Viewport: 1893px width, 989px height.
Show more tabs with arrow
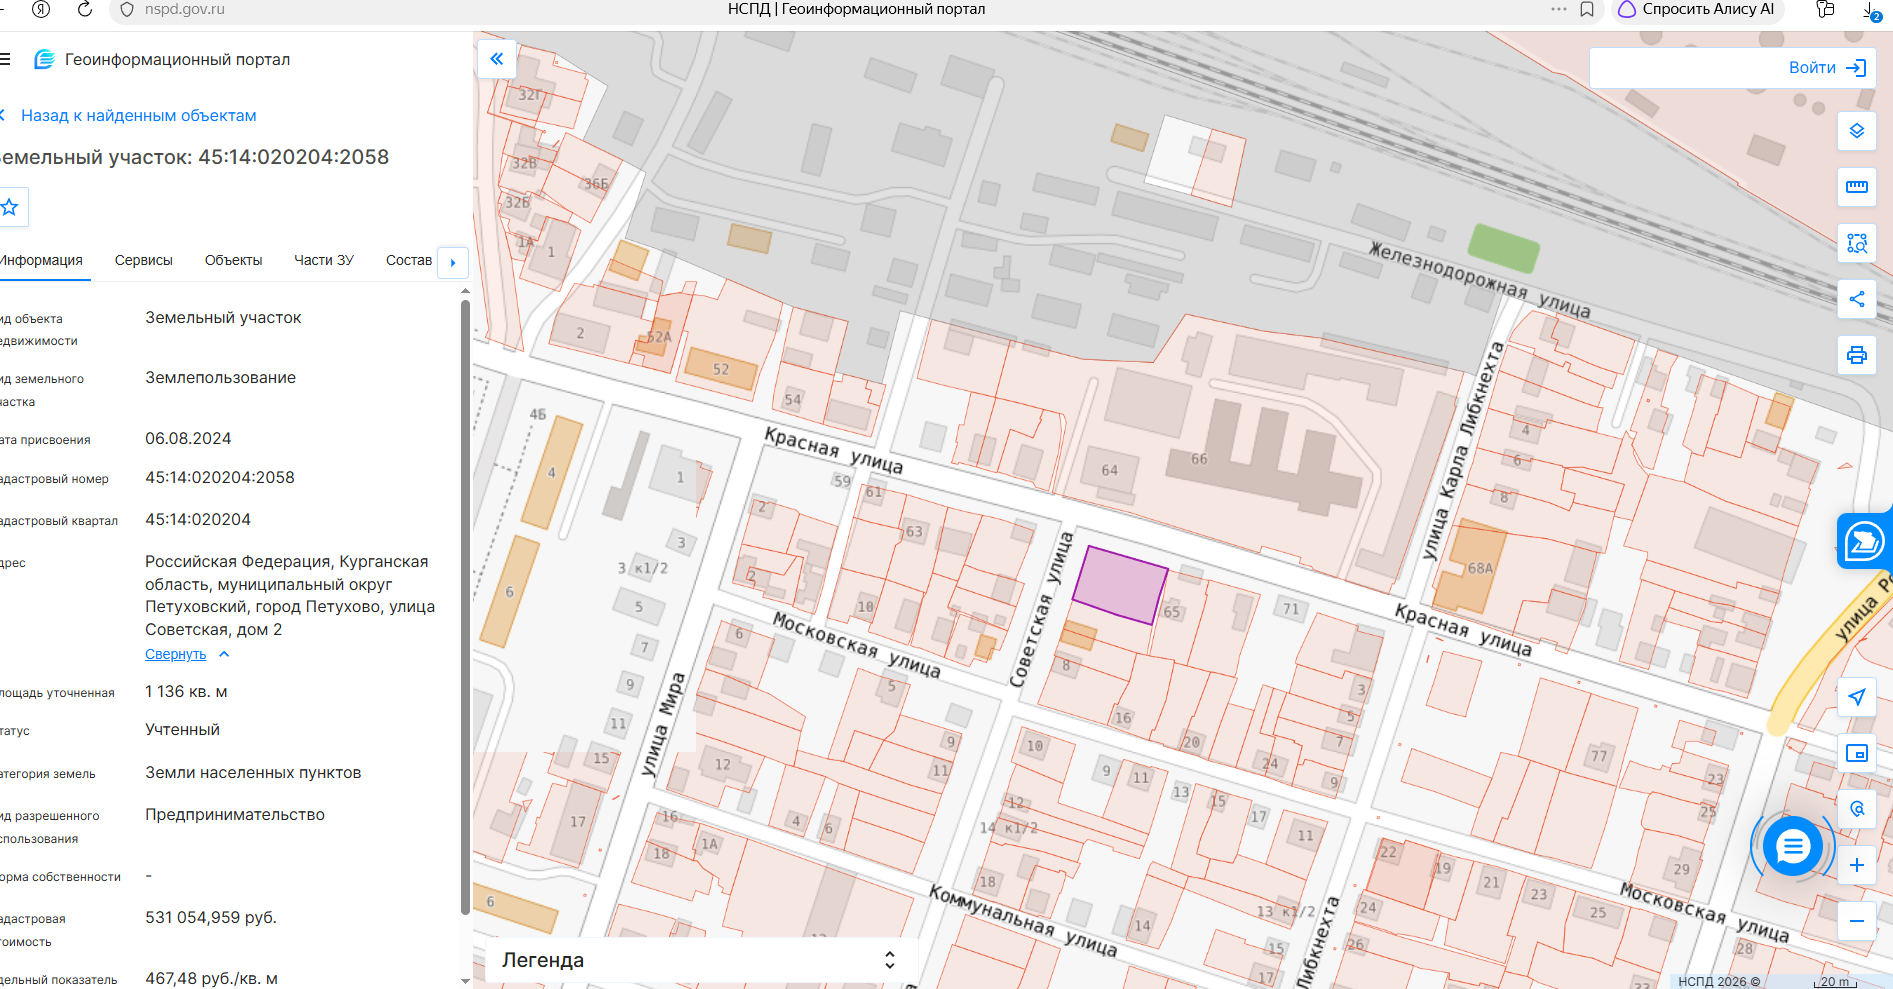pos(453,262)
